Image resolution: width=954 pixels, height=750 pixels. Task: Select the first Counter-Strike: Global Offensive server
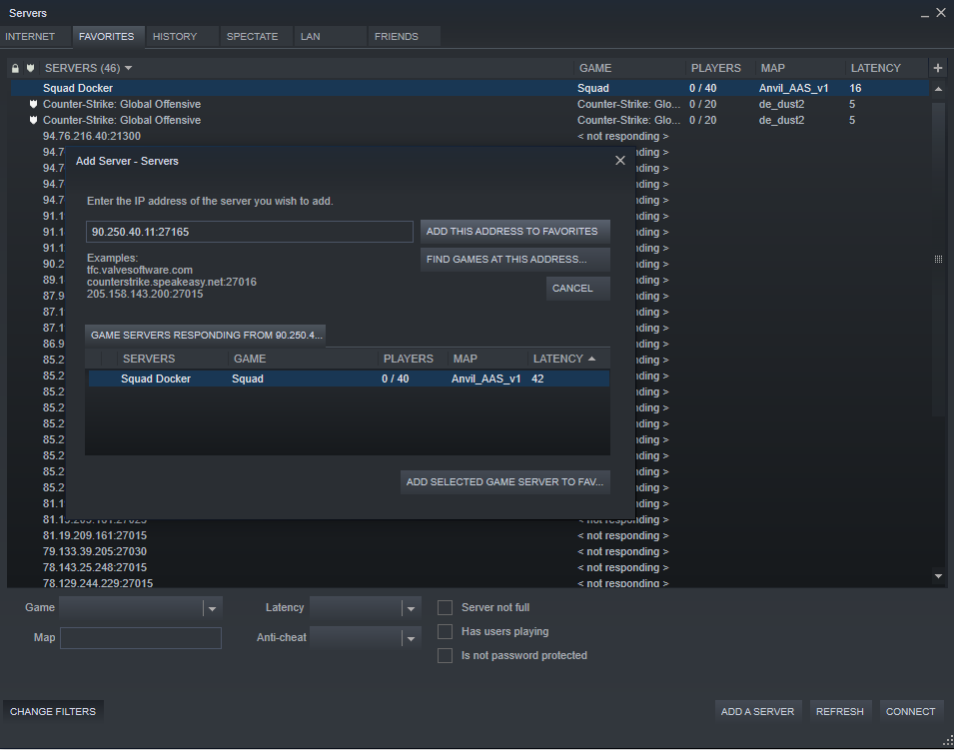470,104
